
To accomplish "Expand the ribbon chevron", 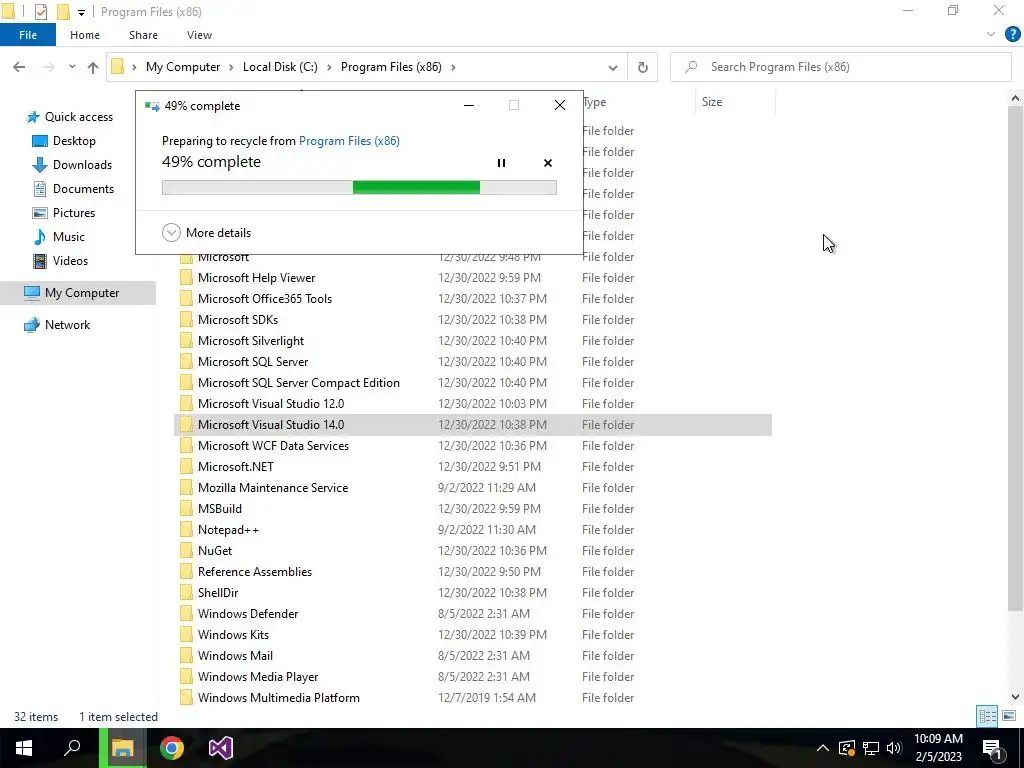I will [x=991, y=35].
